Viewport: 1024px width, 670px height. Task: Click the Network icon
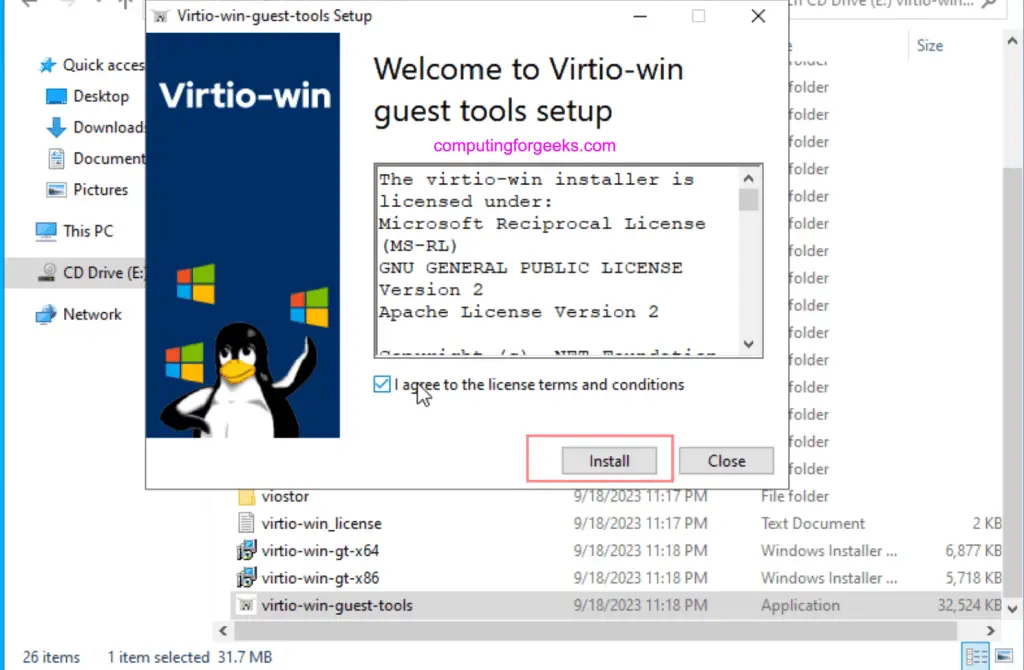46,315
